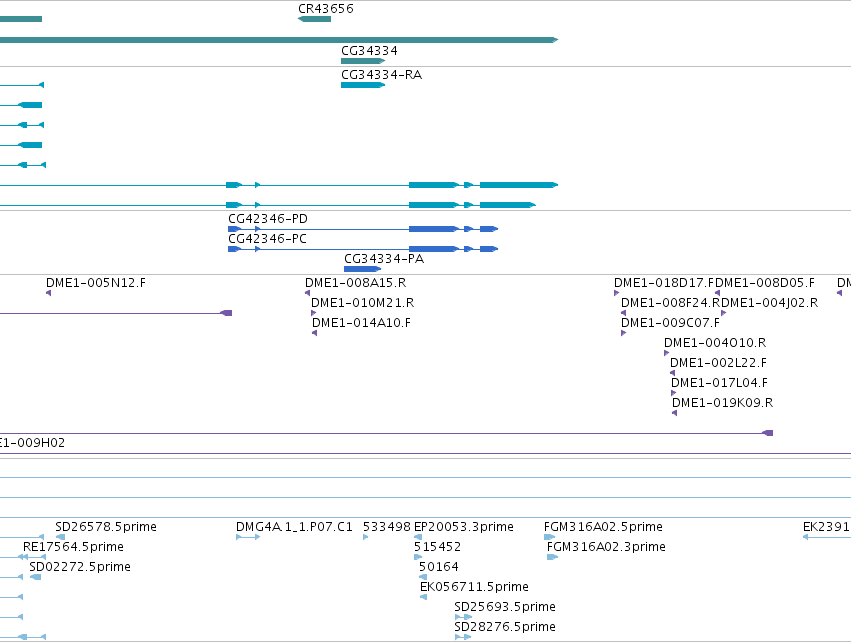This screenshot has height=642, width=851.
Task: Click the DME1-008F24.R feature
Action: (x=624, y=313)
